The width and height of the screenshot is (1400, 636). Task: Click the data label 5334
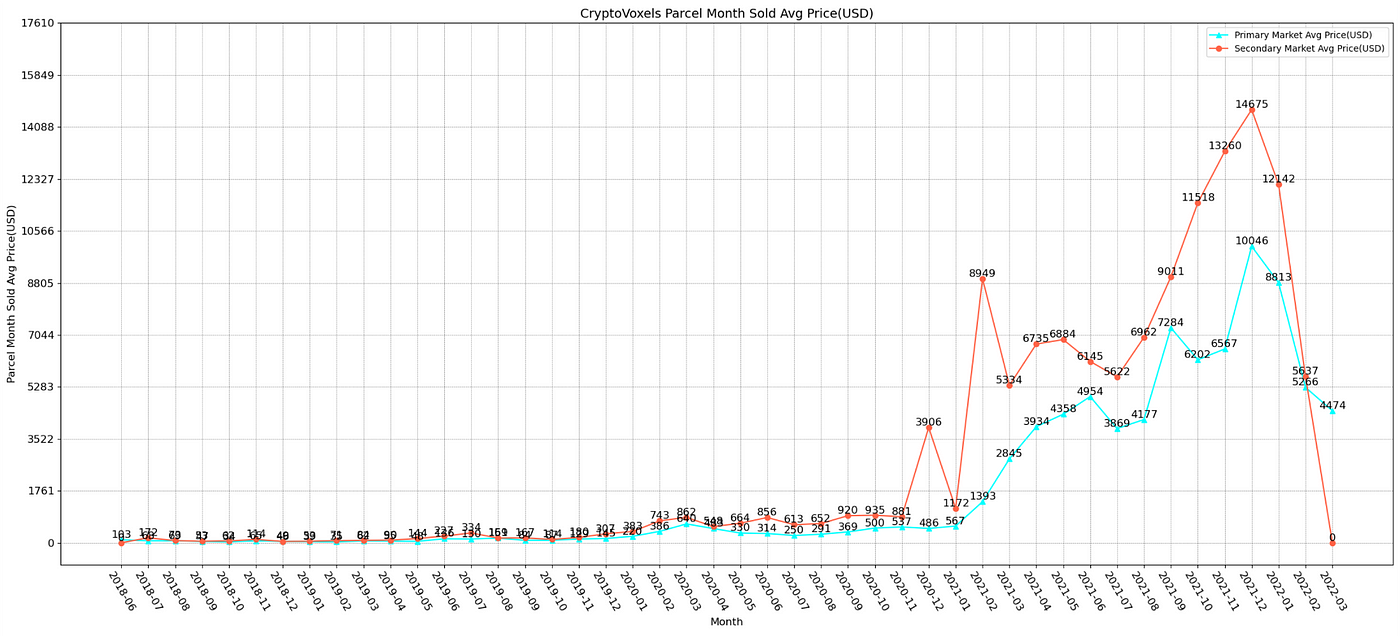pos(1009,380)
